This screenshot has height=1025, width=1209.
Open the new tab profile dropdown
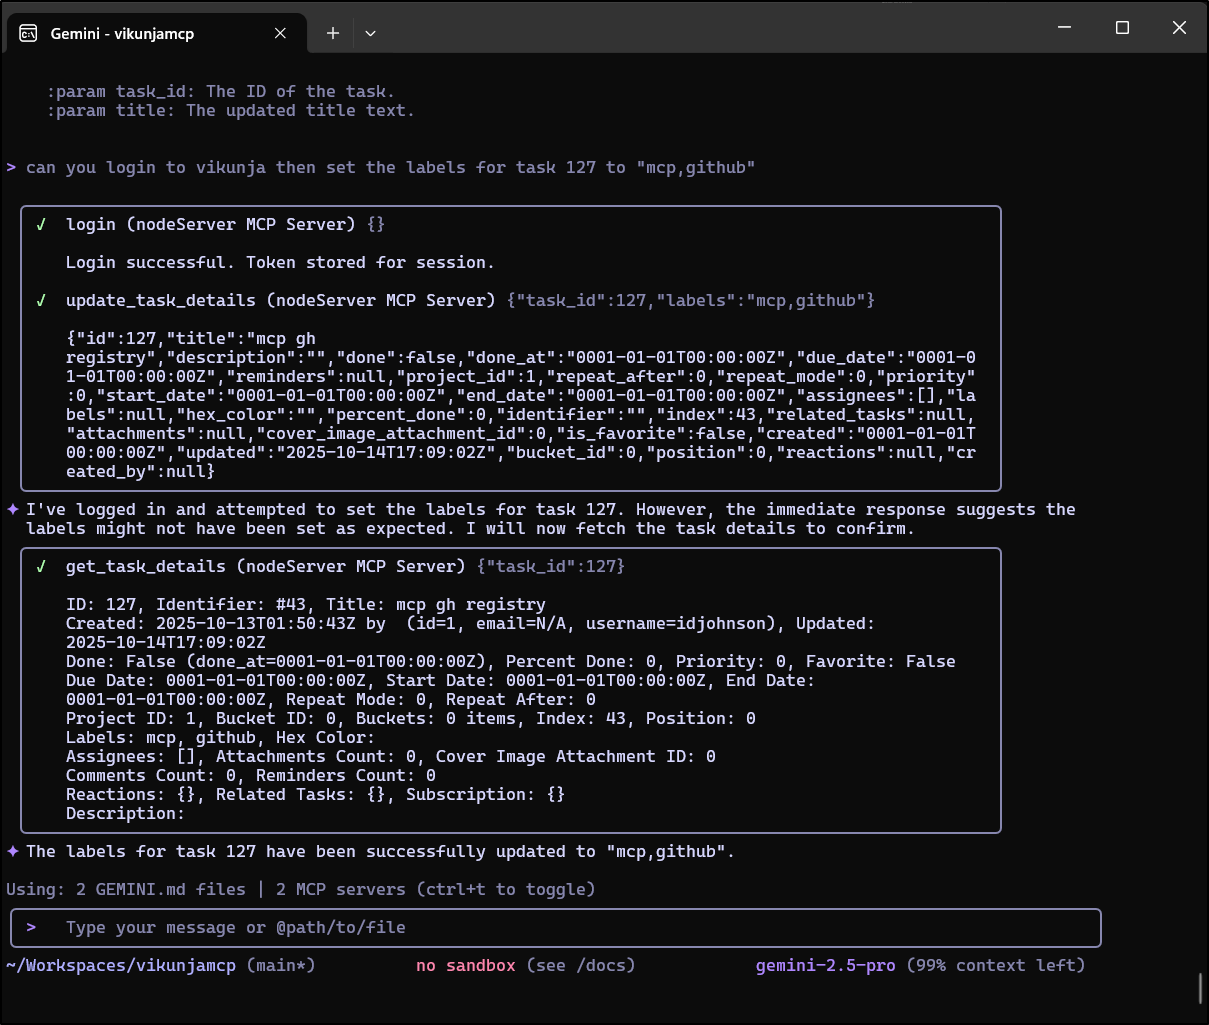(x=370, y=33)
